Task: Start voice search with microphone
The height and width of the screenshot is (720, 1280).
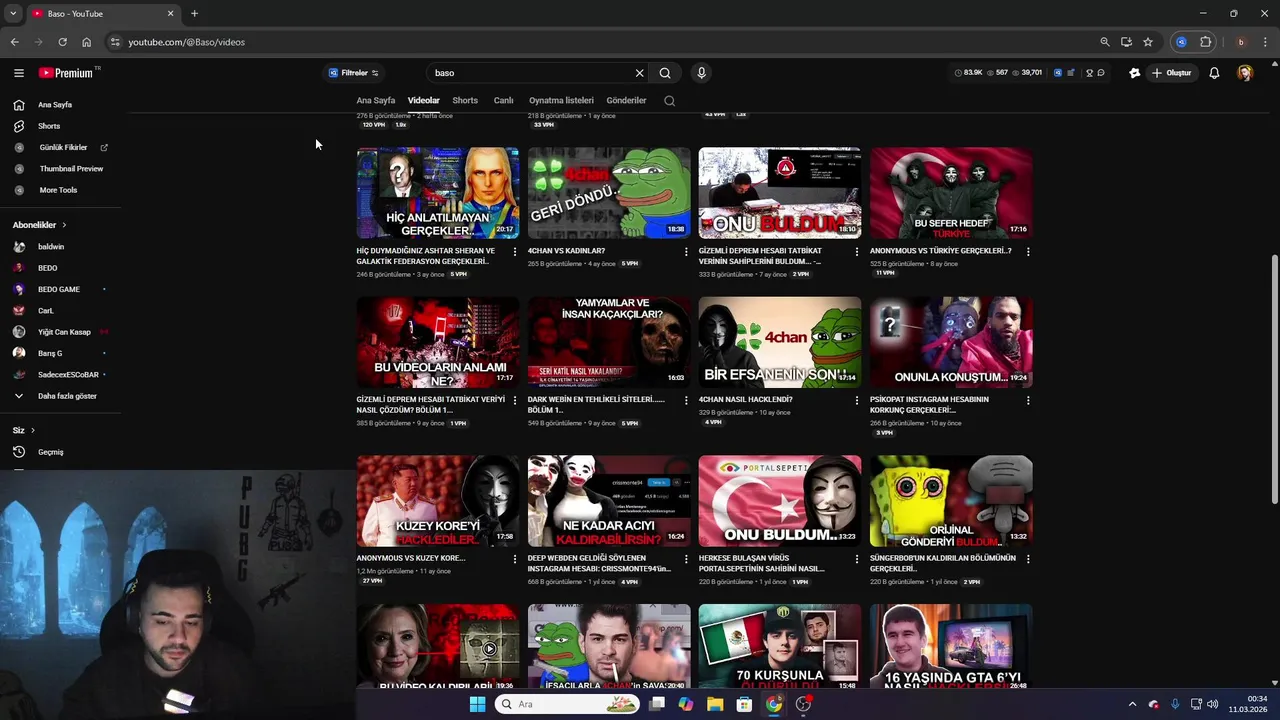Action: [701, 73]
